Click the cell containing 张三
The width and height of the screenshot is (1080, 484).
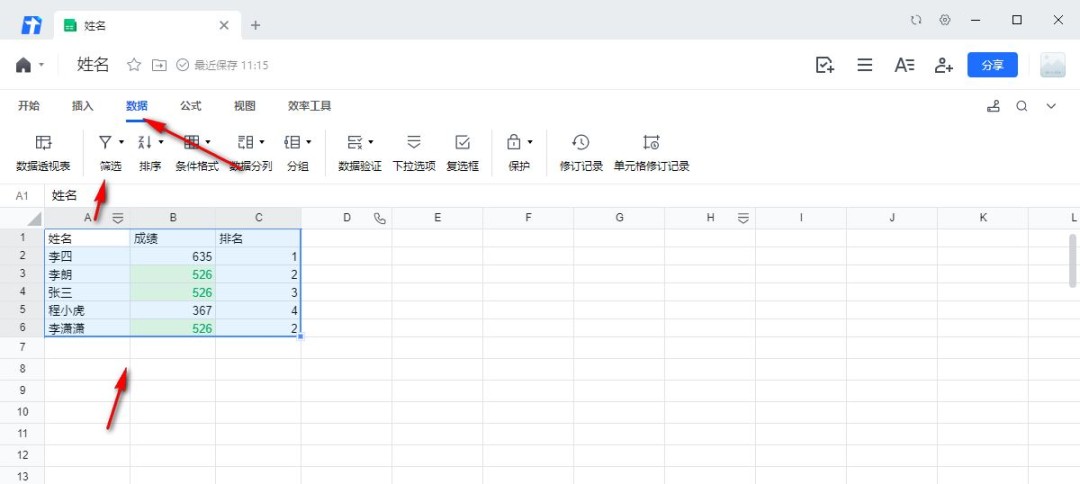(x=87, y=292)
